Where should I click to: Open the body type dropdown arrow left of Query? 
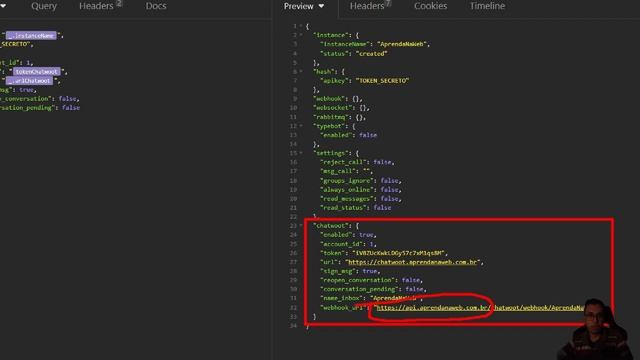point(3,6)
